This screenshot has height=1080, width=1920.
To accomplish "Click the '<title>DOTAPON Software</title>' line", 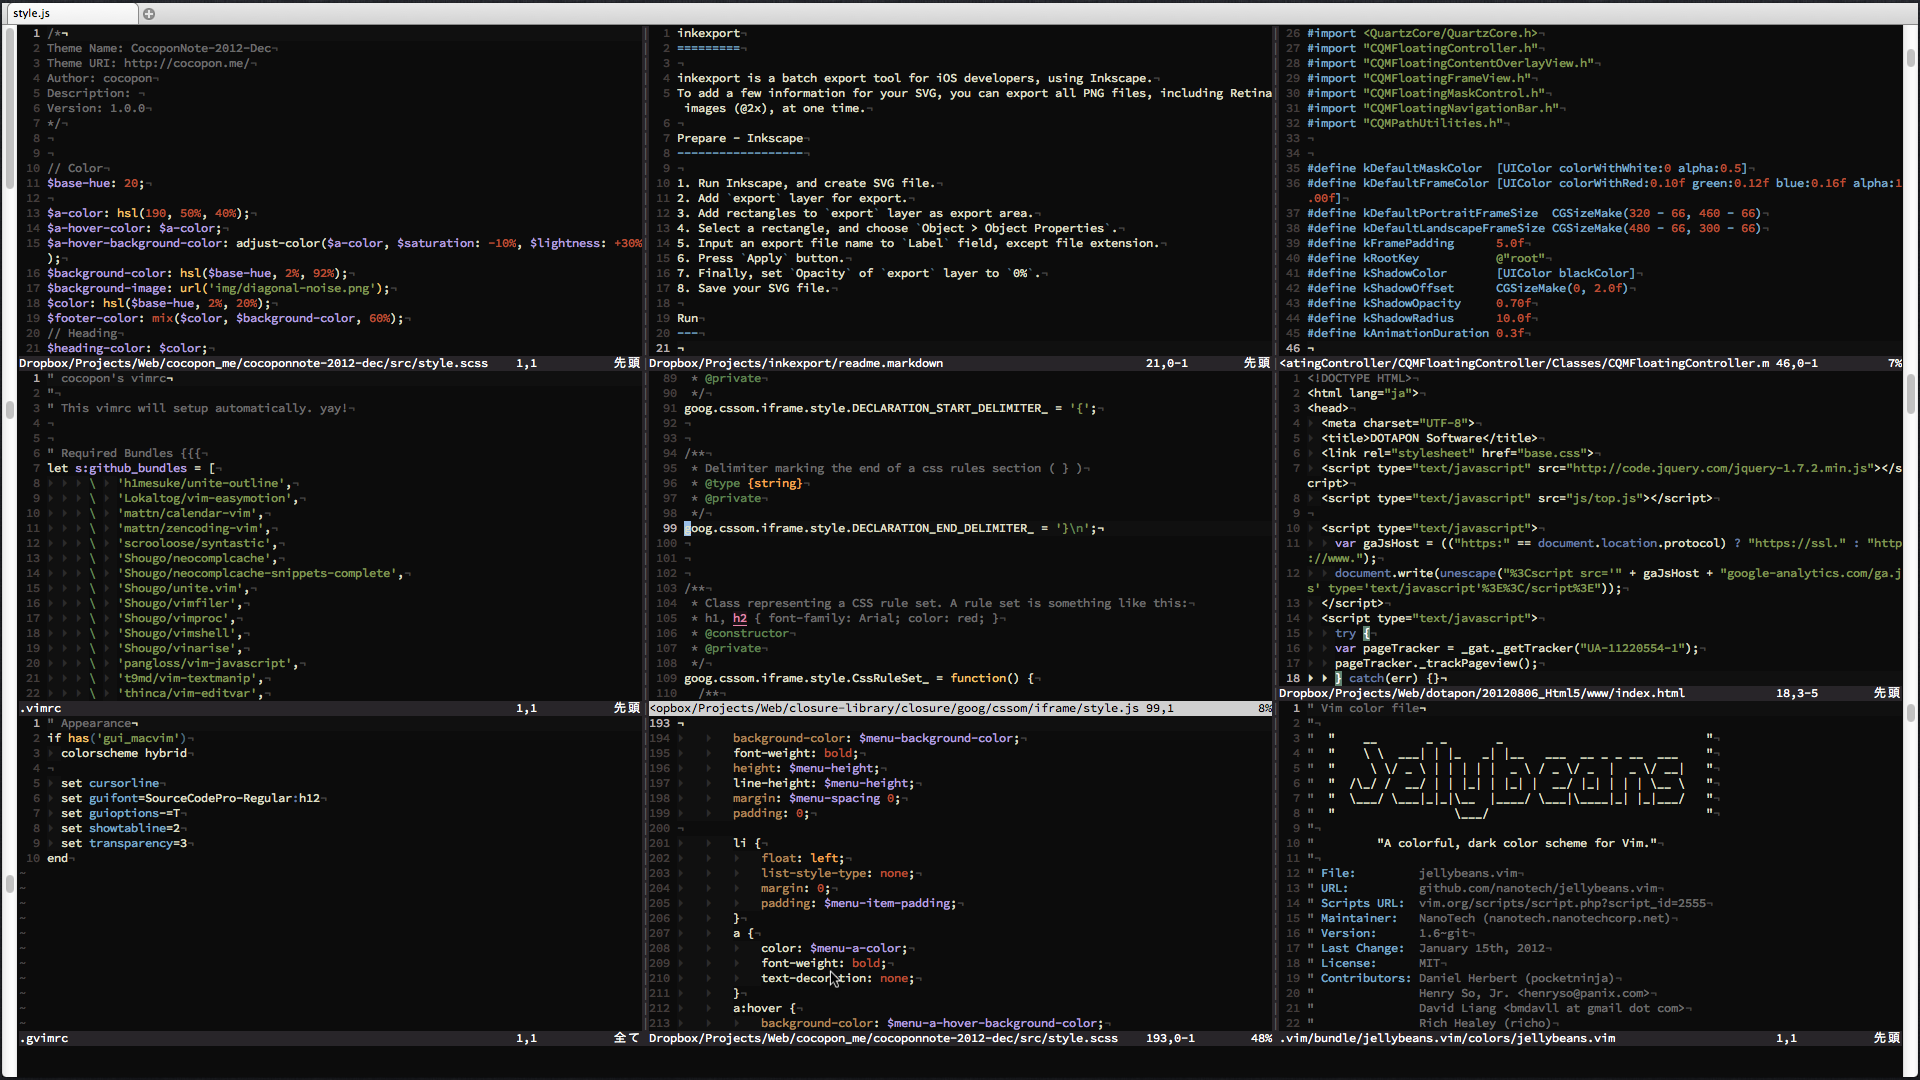I will (1429, 438).
